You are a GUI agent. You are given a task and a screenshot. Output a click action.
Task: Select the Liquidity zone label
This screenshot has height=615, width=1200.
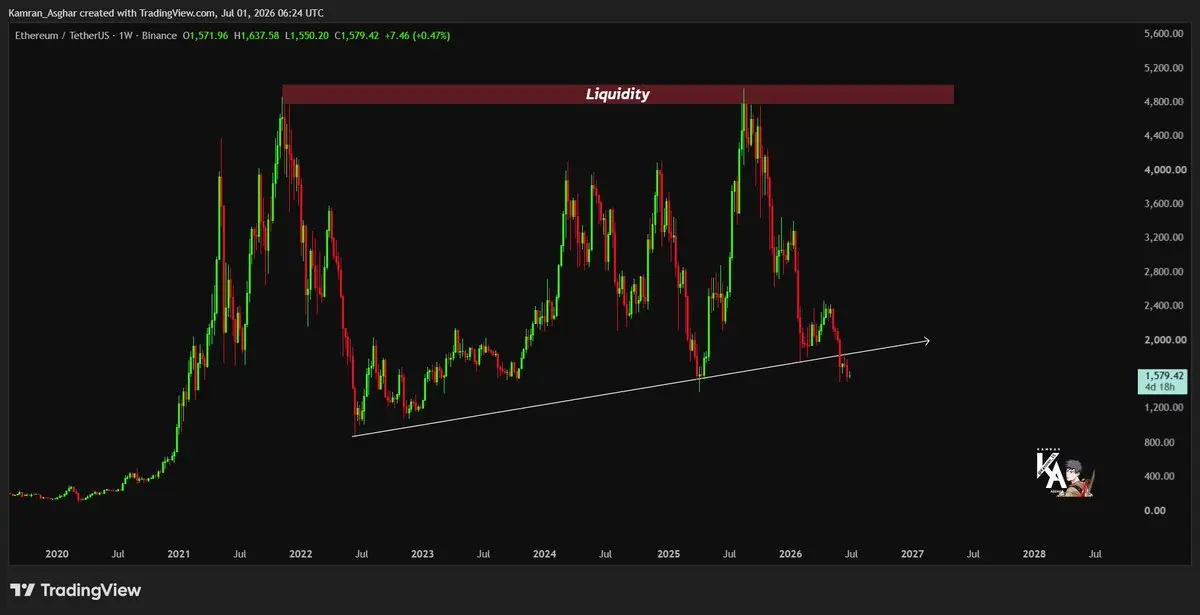coord(617,94)
